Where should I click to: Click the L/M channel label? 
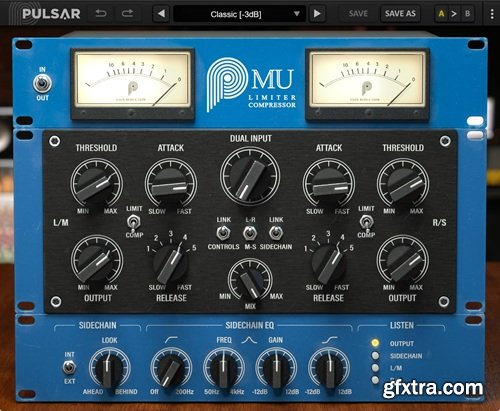tap(61, 222)
